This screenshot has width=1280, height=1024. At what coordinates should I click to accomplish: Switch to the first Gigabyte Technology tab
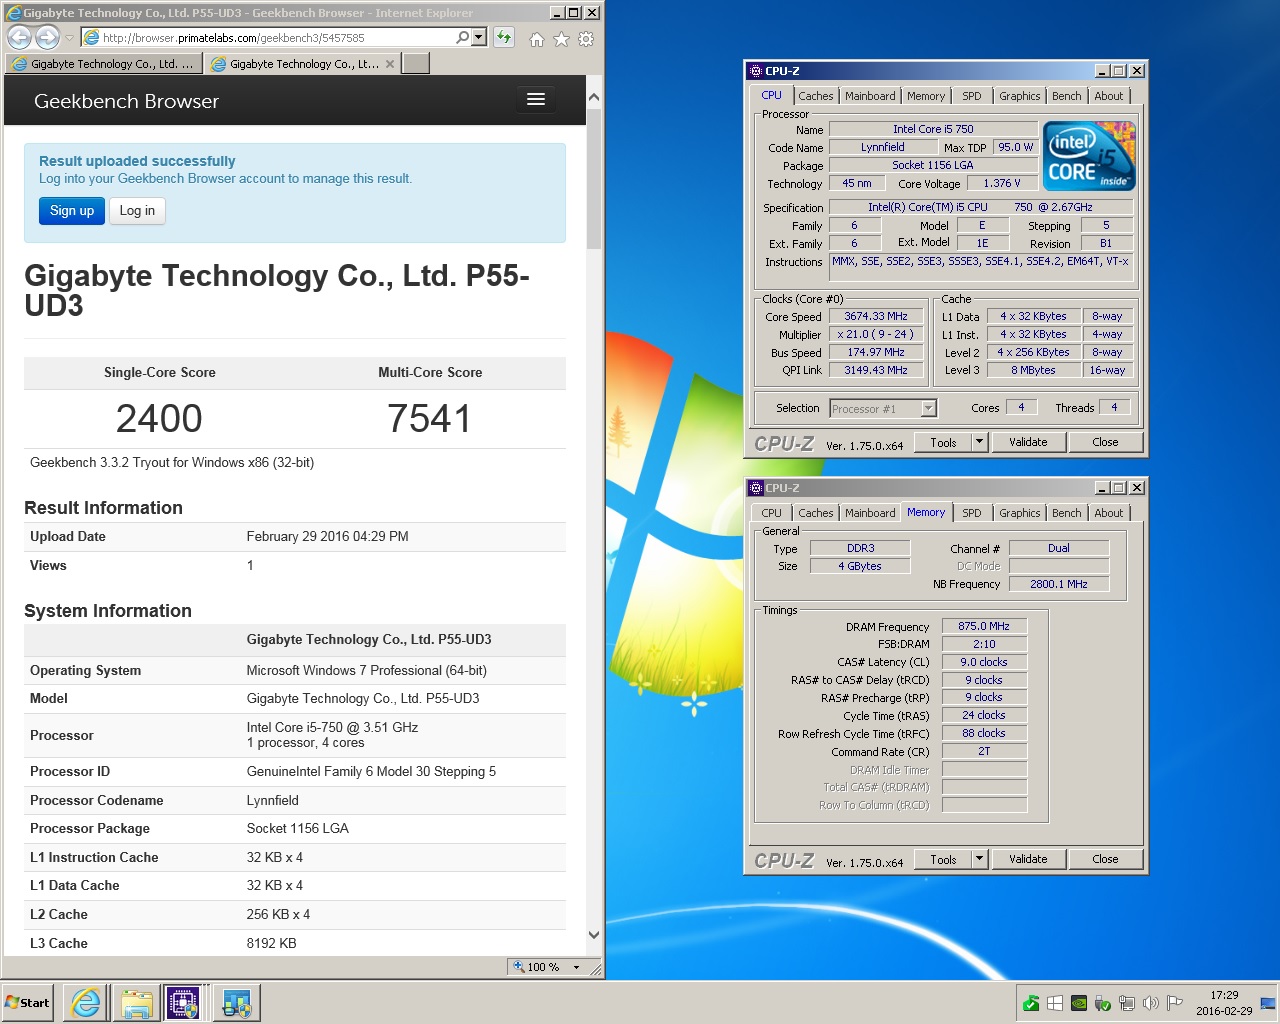pyautogui.click(x=104, y=63)
